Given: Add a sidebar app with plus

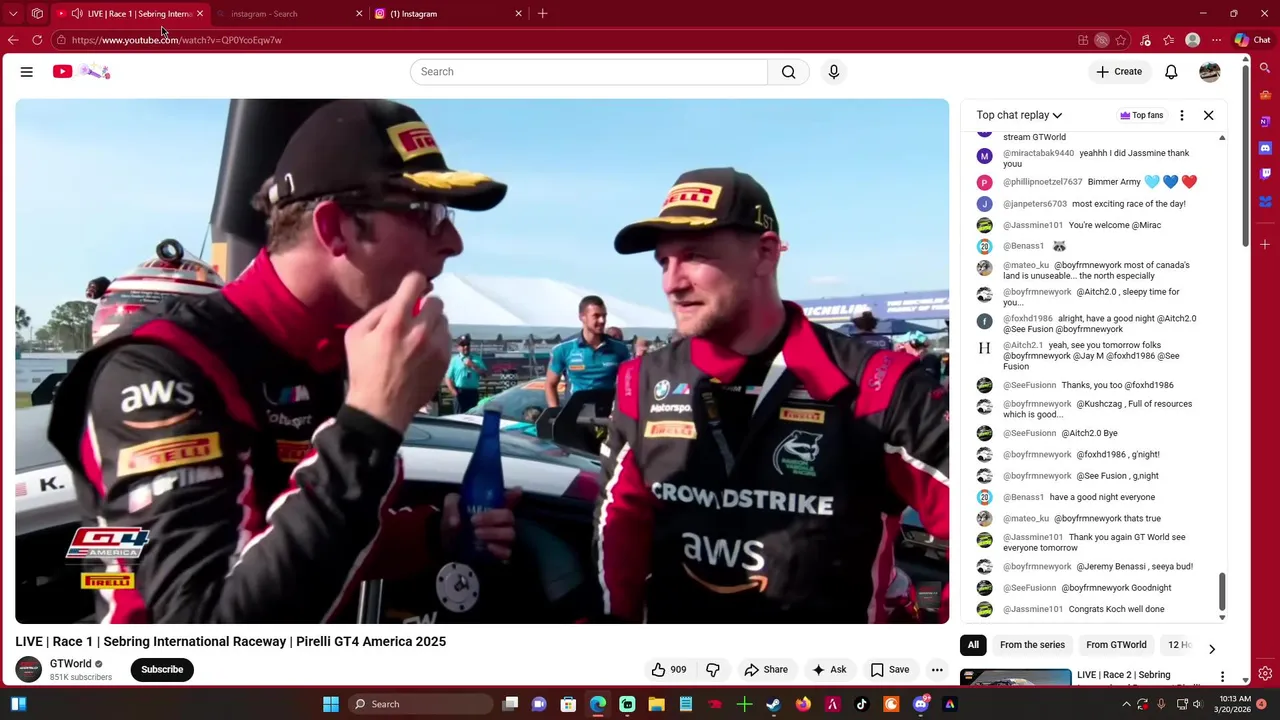Looking at the screenshot, I should (1265, 244).
